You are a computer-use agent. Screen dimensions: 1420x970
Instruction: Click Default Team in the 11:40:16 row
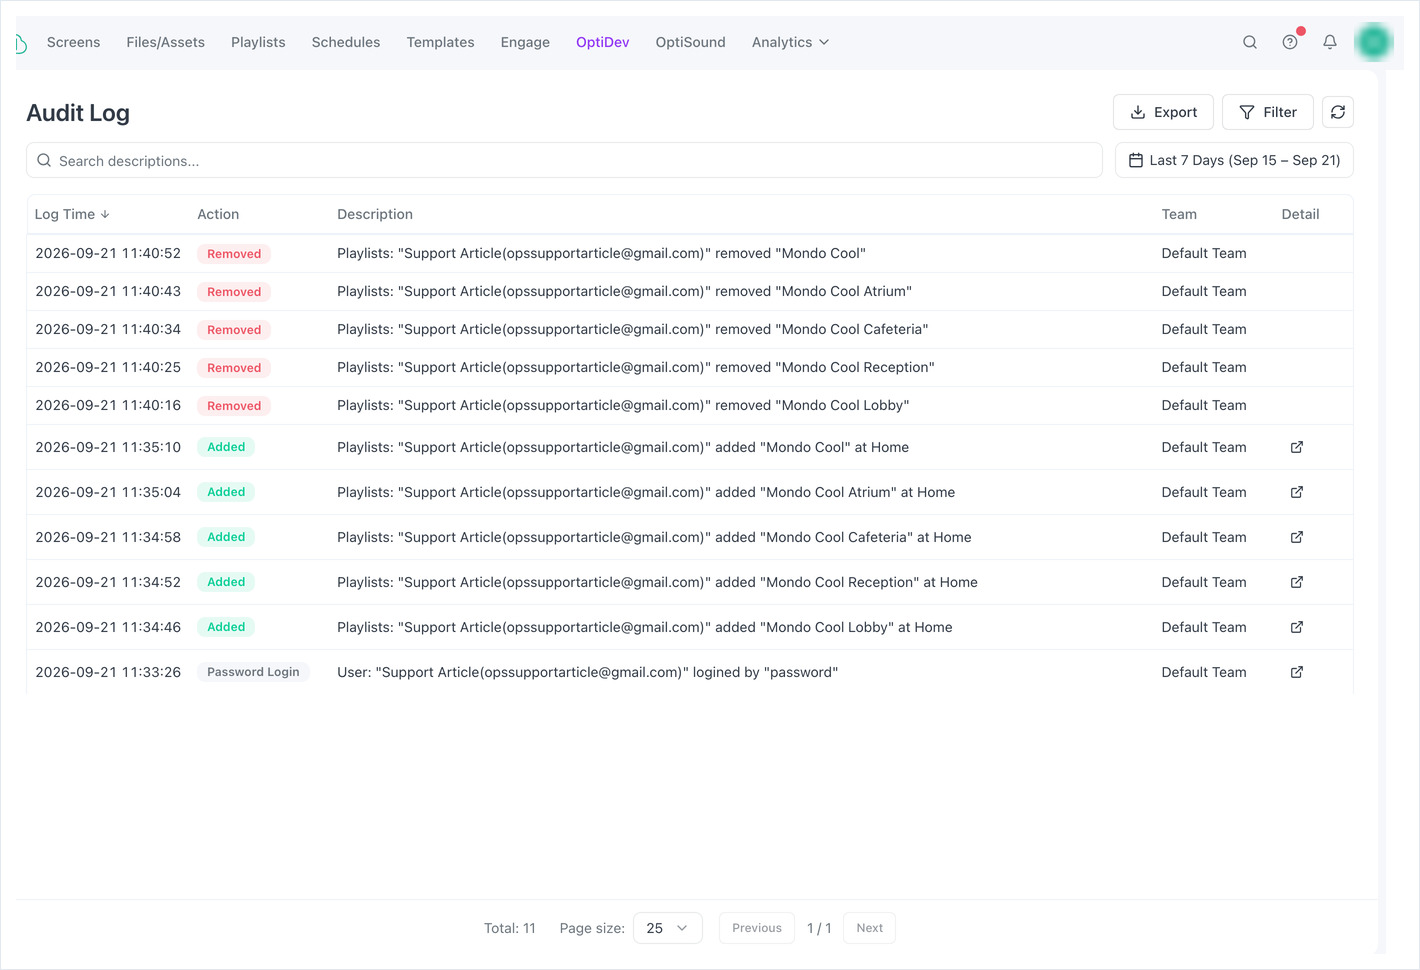(1204, 405)
